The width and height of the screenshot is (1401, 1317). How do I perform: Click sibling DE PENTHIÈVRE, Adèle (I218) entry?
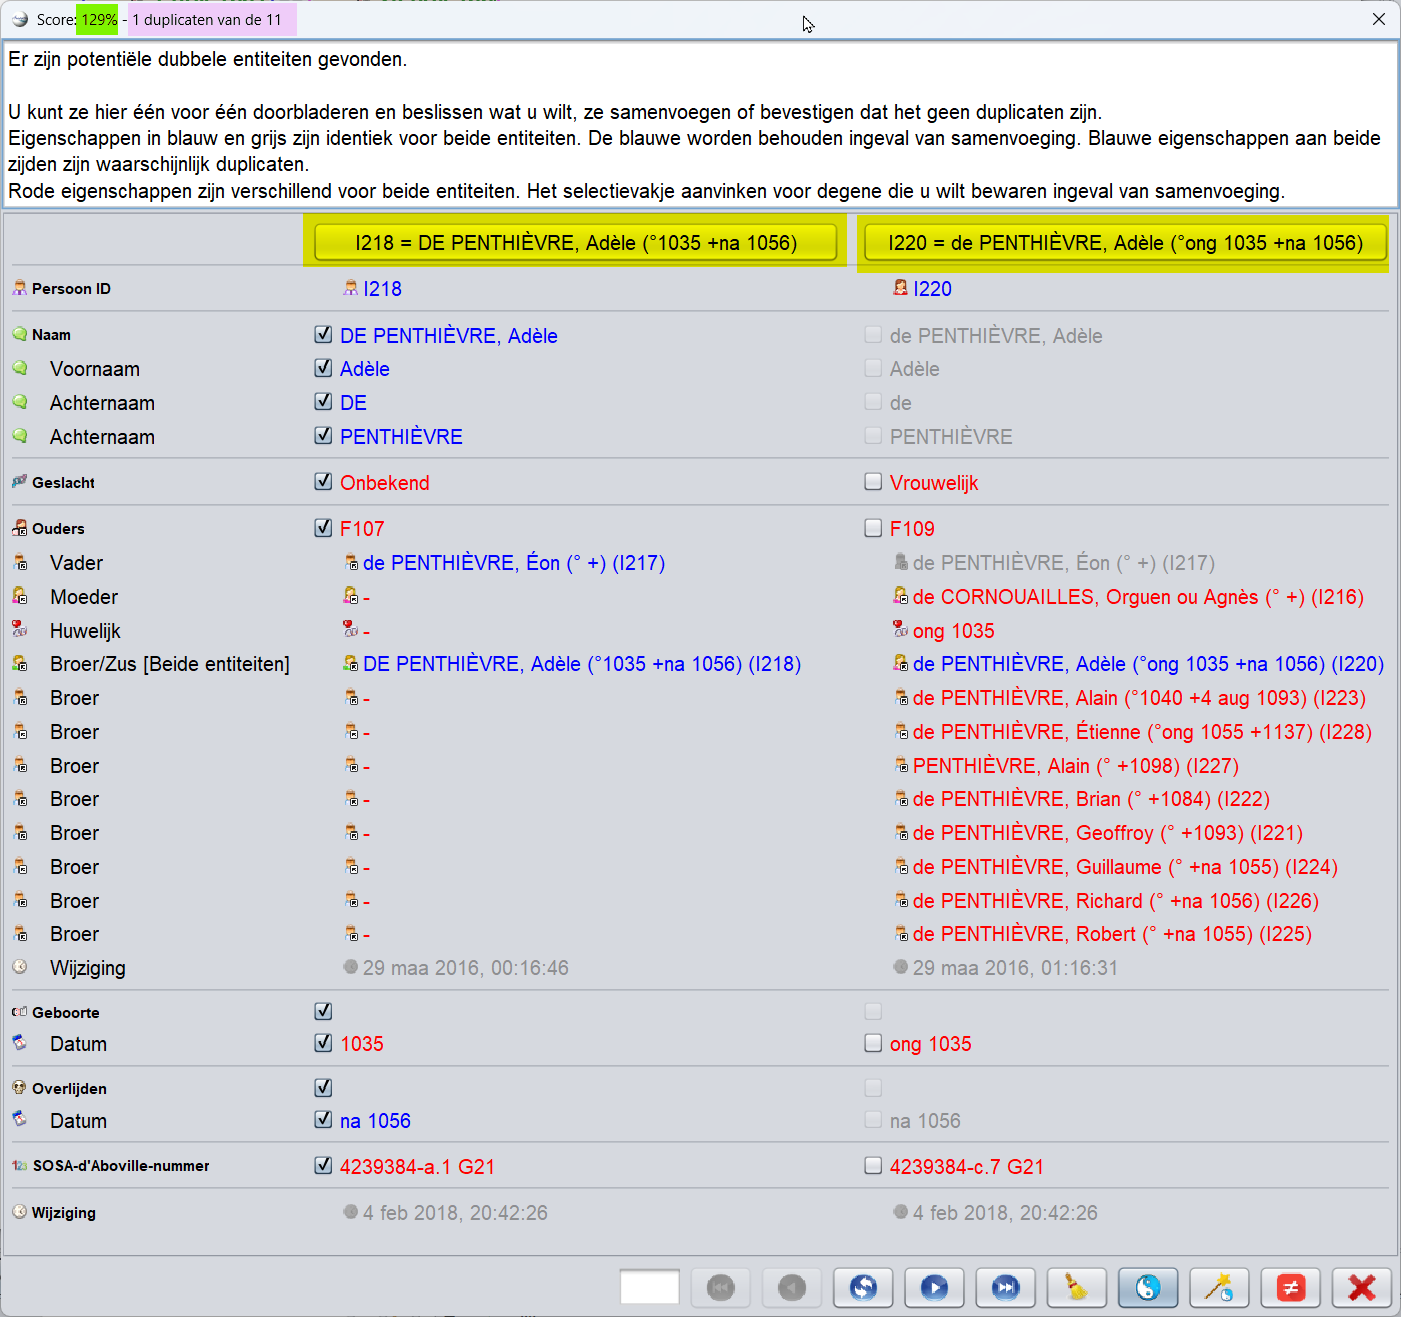[x=582, y=664]
